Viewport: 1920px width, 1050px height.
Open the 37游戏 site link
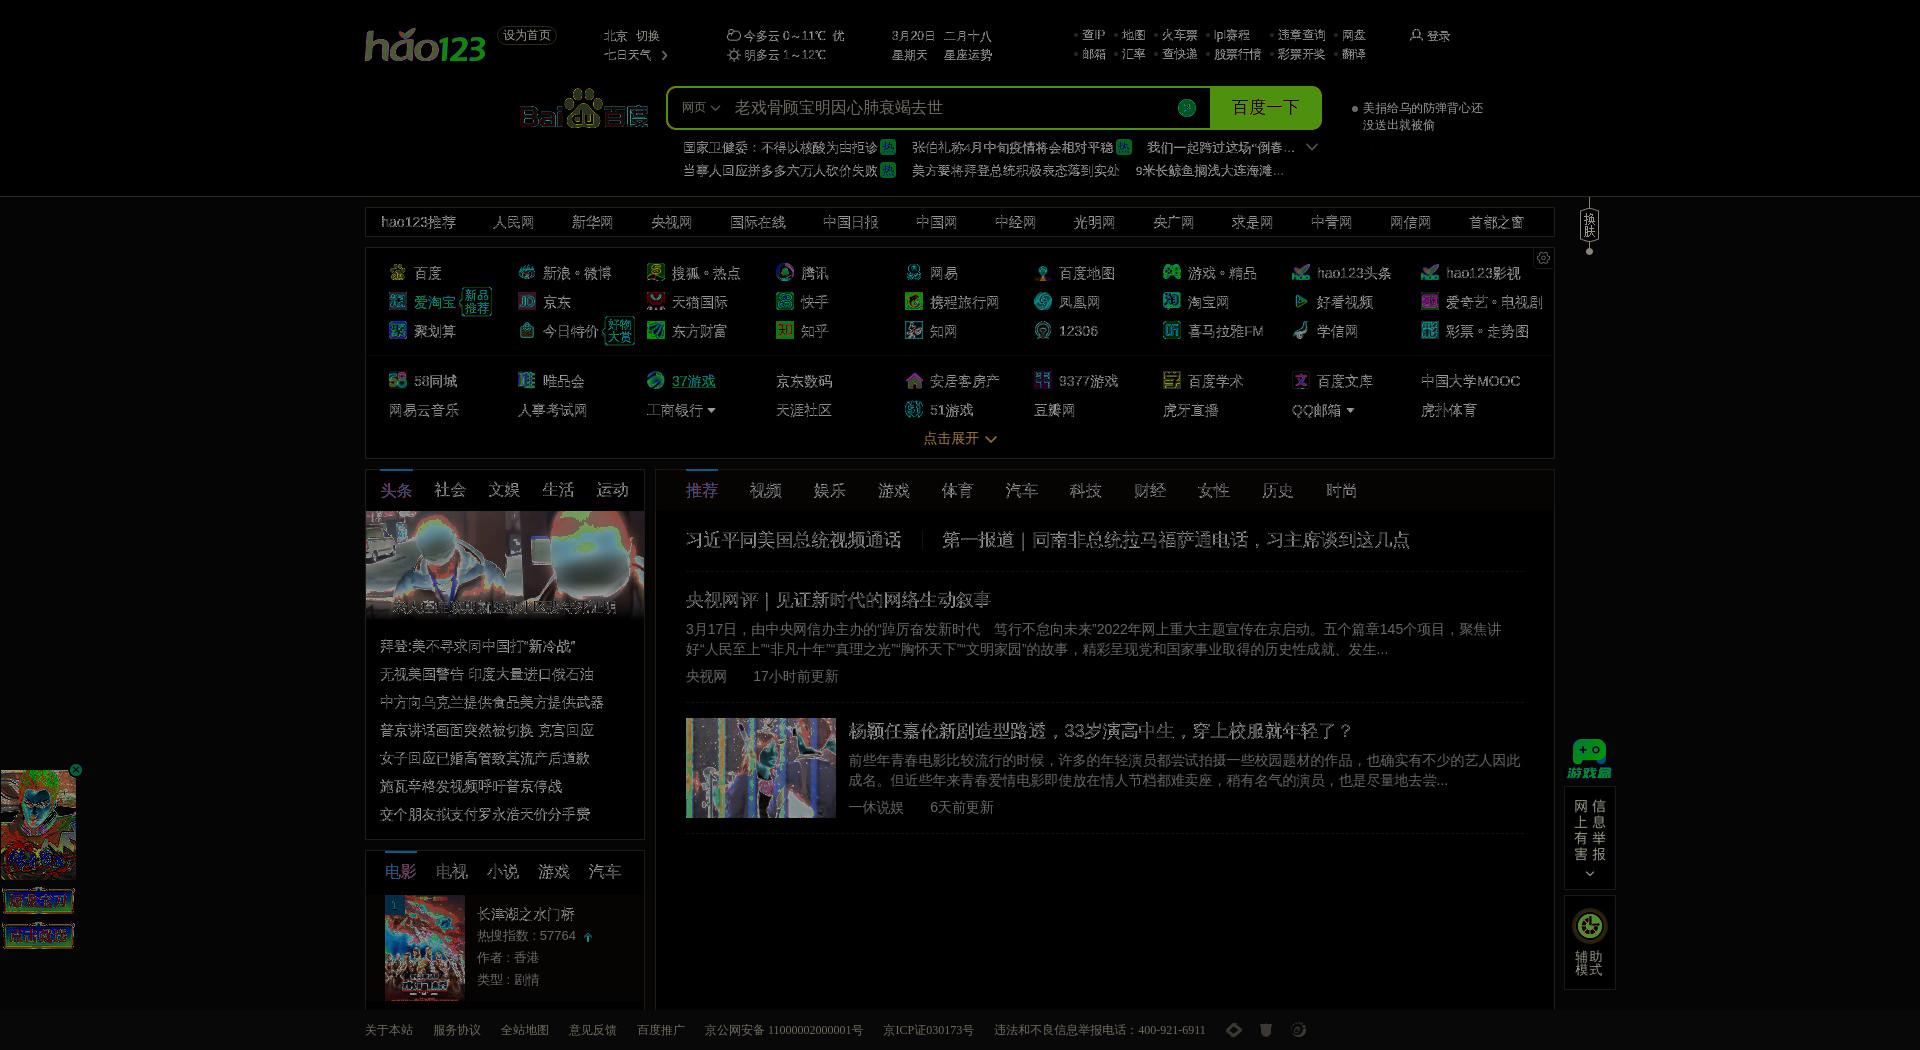(693, 381)
